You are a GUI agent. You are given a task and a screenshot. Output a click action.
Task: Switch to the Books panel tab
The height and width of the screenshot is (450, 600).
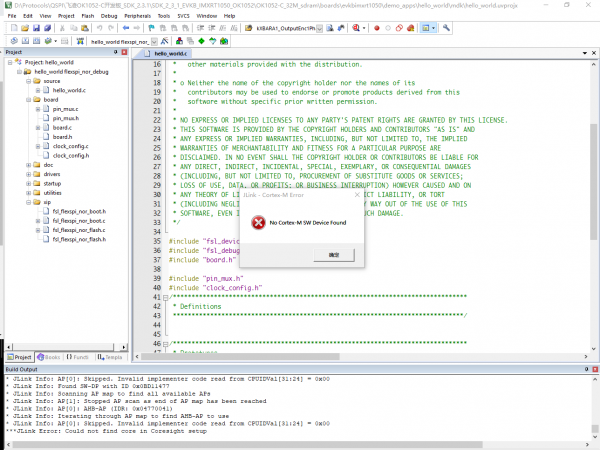(x=50, y=356)
